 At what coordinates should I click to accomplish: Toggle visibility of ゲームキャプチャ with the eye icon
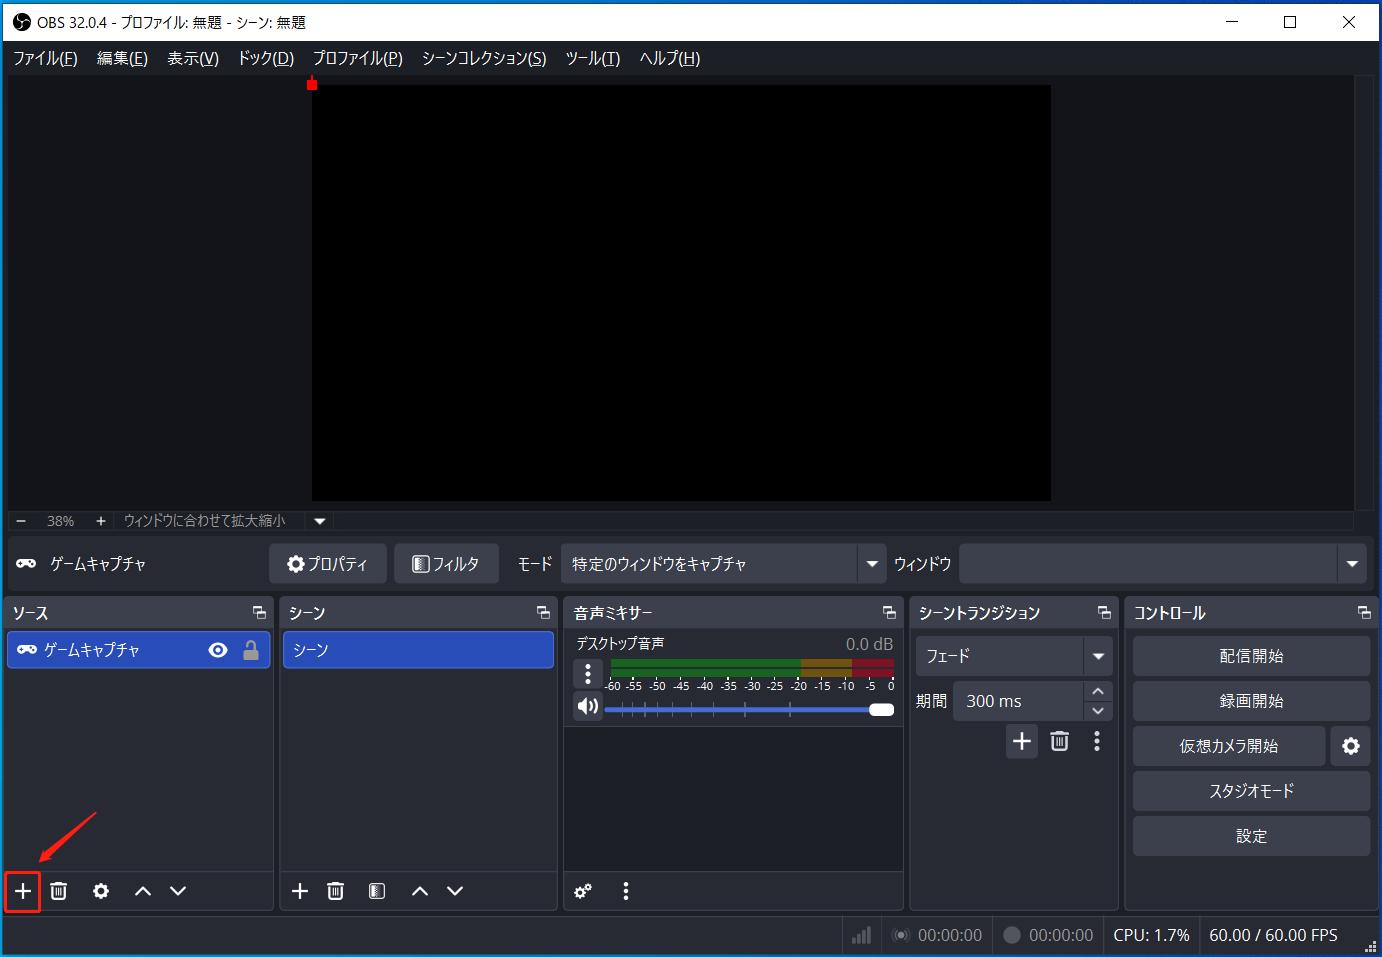pyautogui.click(x=217, y=649)
